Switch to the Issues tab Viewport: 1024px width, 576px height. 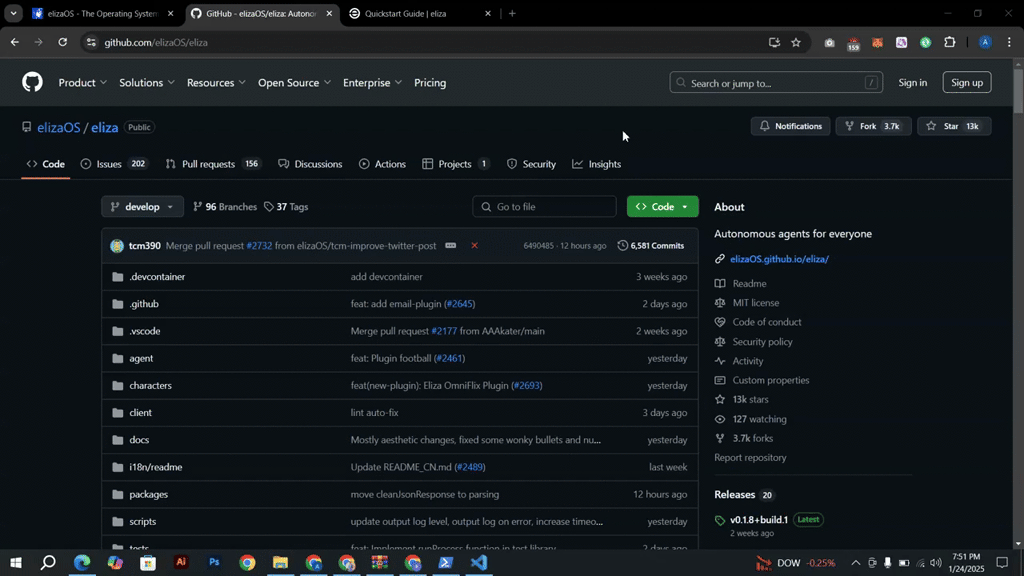click(x=114, y=164)
